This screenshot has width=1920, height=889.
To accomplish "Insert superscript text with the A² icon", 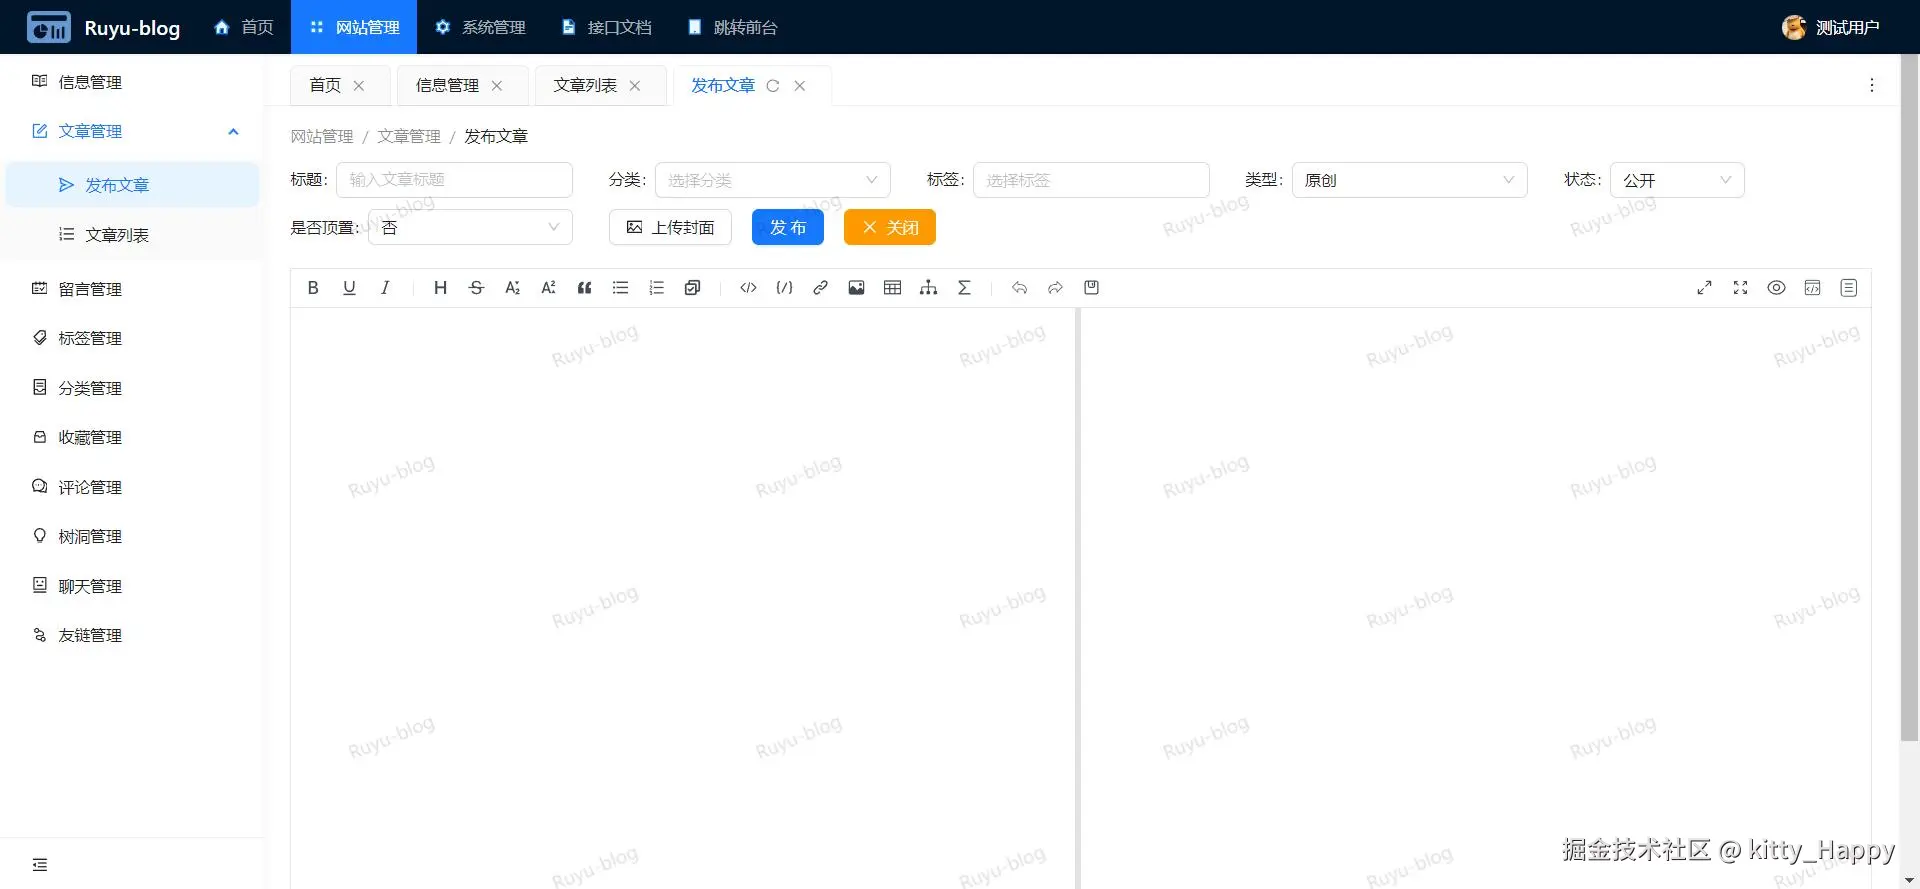I will 548,288.
